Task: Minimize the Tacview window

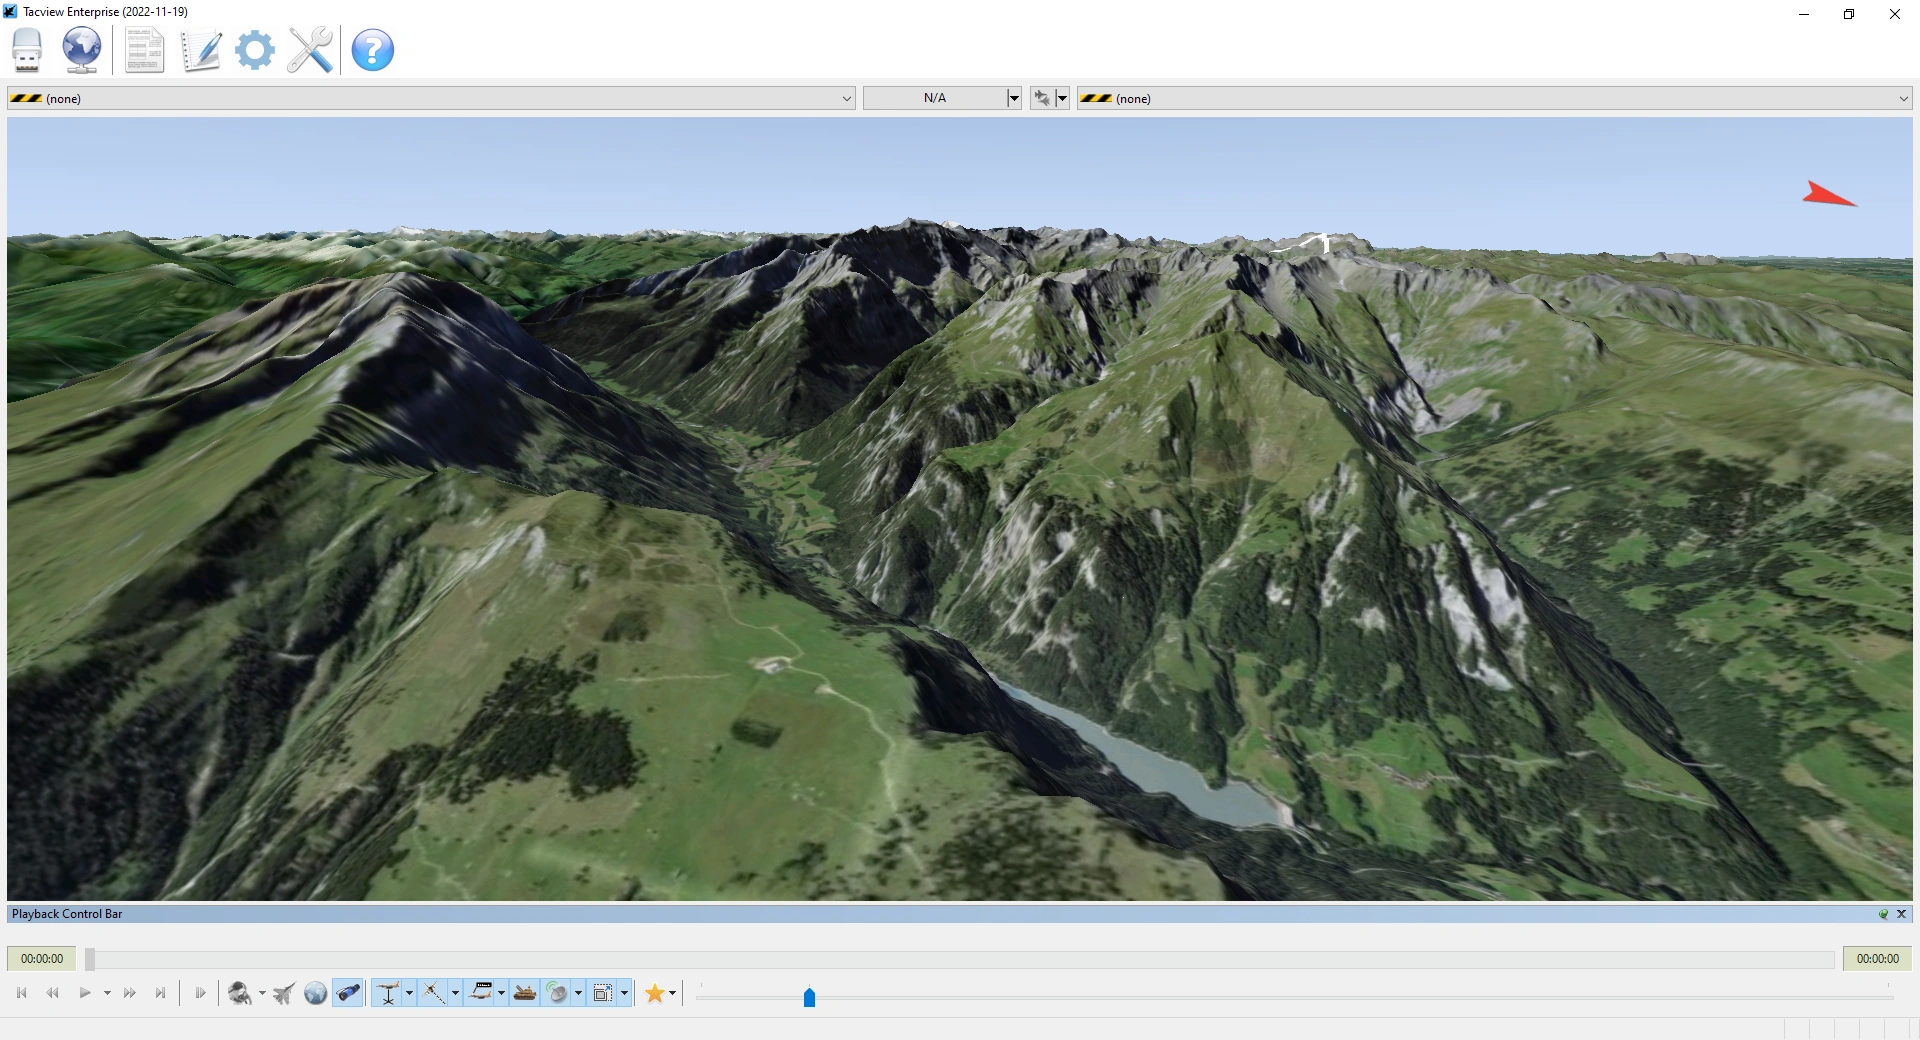Action: (1804, 14)
